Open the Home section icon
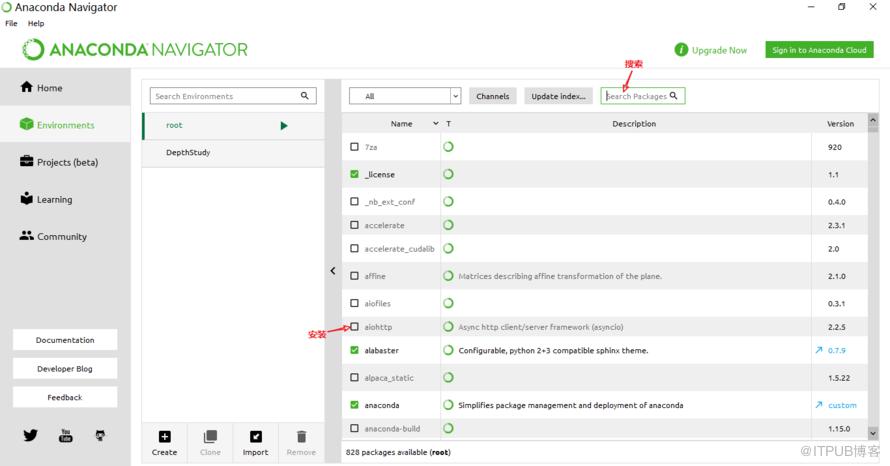This screenshot has height=466, width=890. pyautogui.click(x=27, y=87)
